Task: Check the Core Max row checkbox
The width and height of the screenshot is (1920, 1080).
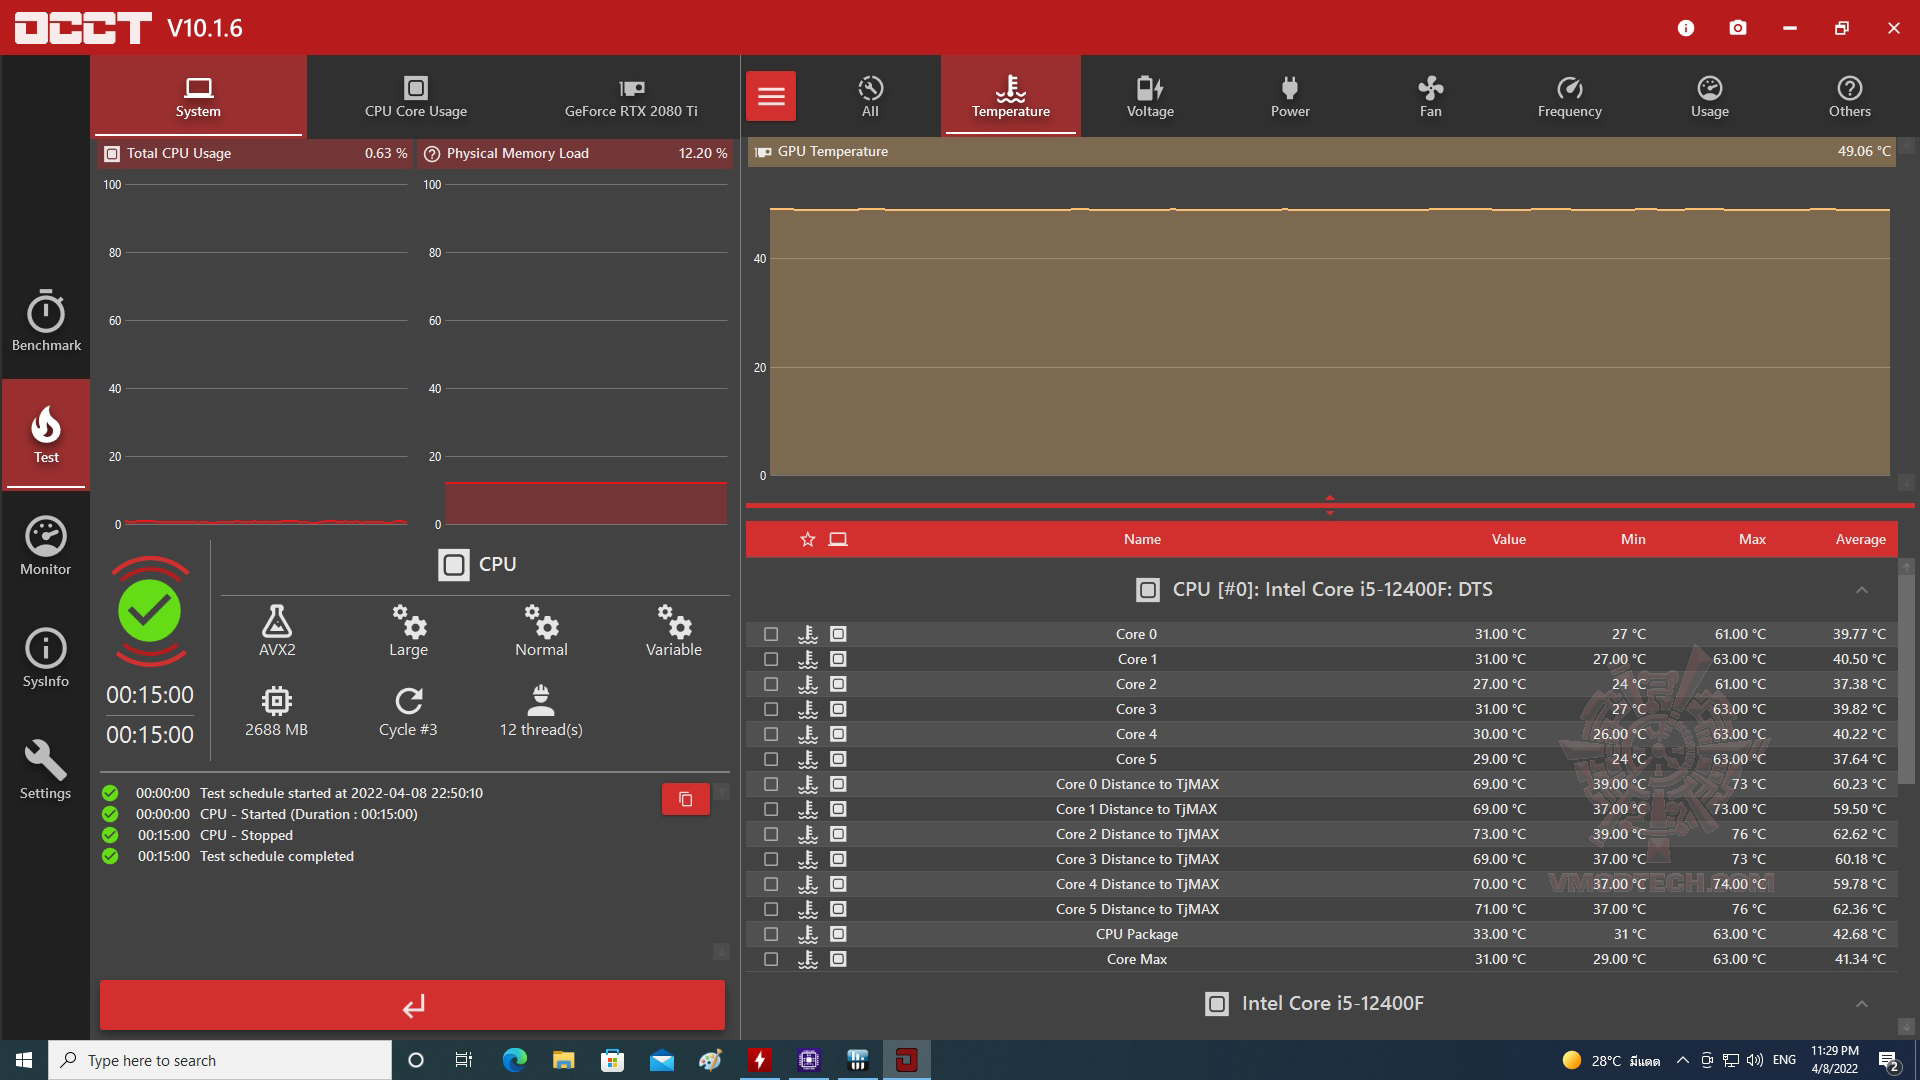Action: 771,959
